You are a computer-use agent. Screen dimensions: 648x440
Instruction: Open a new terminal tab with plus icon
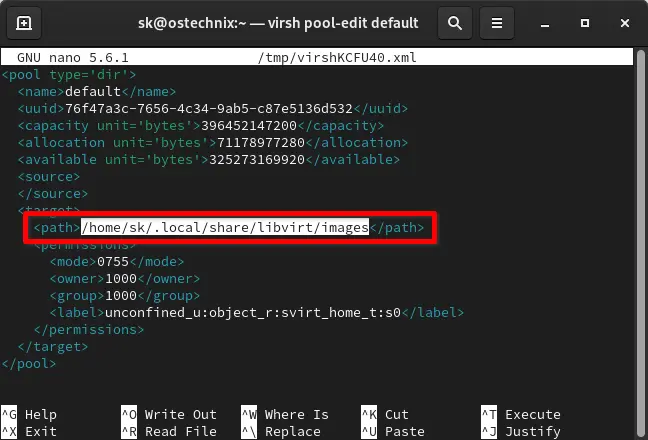tap(24, 23)
